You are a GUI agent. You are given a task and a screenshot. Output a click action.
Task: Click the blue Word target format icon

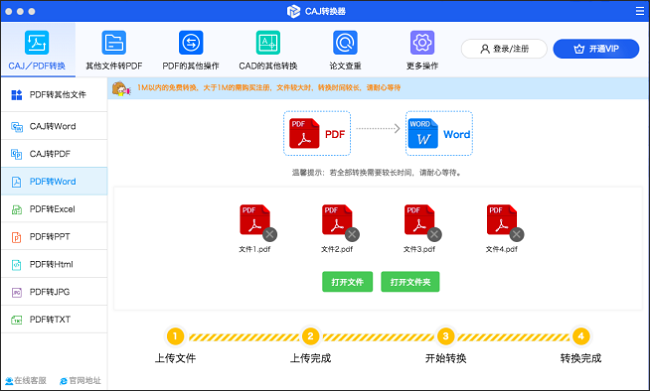click(423, 134)
